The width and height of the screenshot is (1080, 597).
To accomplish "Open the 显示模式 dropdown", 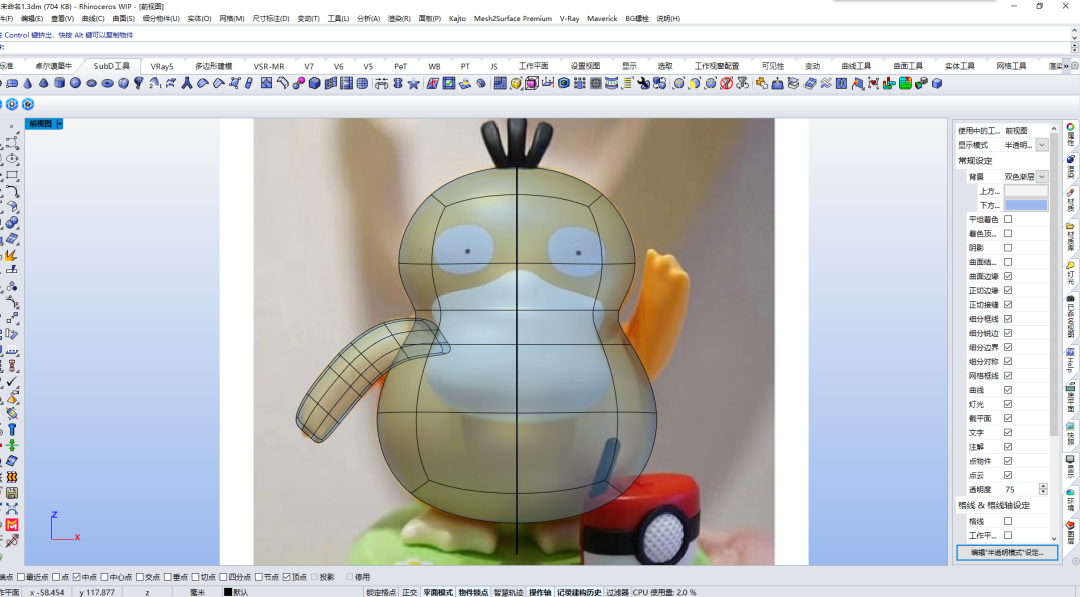I will [x=1041, y=145].
